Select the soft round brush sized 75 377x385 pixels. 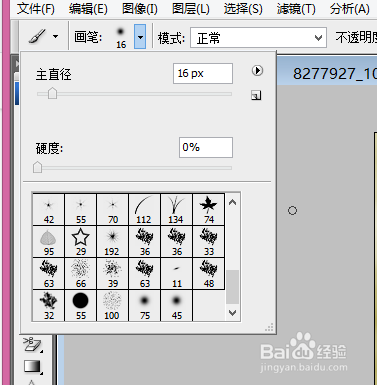pyautogui.click(x=145, y=306)
